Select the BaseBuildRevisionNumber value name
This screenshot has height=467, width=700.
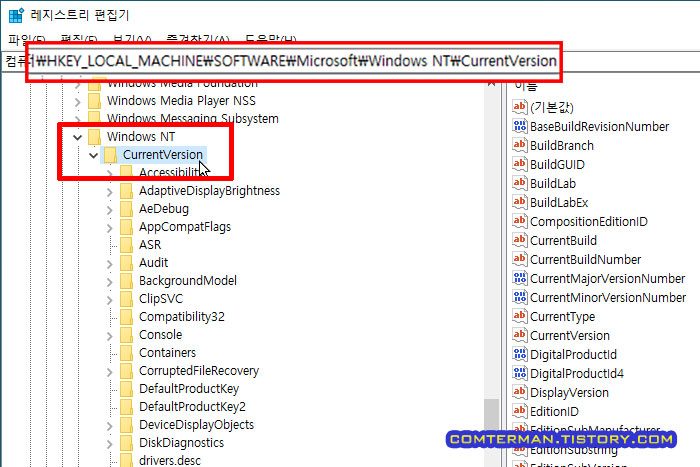click(x=599, y=126)
